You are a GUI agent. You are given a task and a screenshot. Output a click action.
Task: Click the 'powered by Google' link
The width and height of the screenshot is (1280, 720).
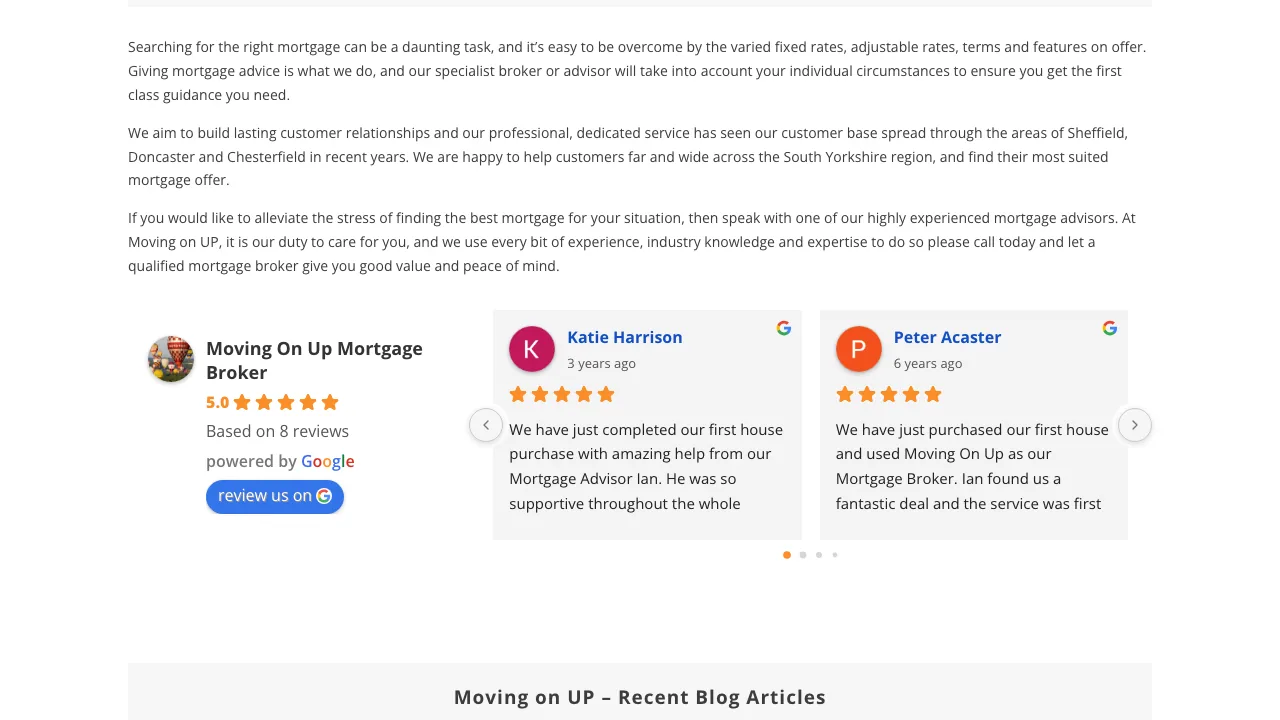280,461
